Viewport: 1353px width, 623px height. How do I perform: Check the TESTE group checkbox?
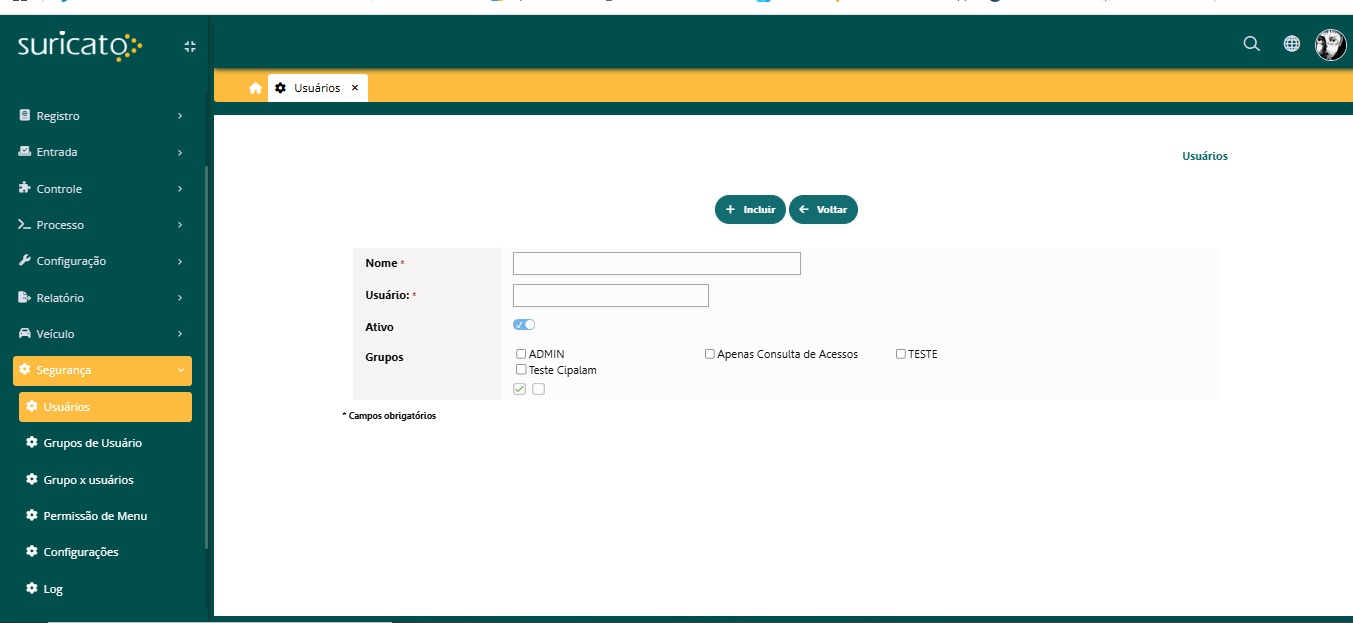coord(901,354)
